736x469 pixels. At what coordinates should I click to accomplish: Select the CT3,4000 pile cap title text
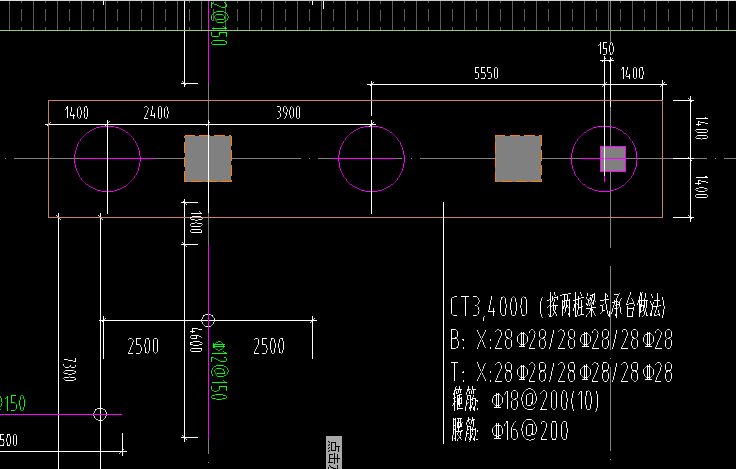[558, 307]
